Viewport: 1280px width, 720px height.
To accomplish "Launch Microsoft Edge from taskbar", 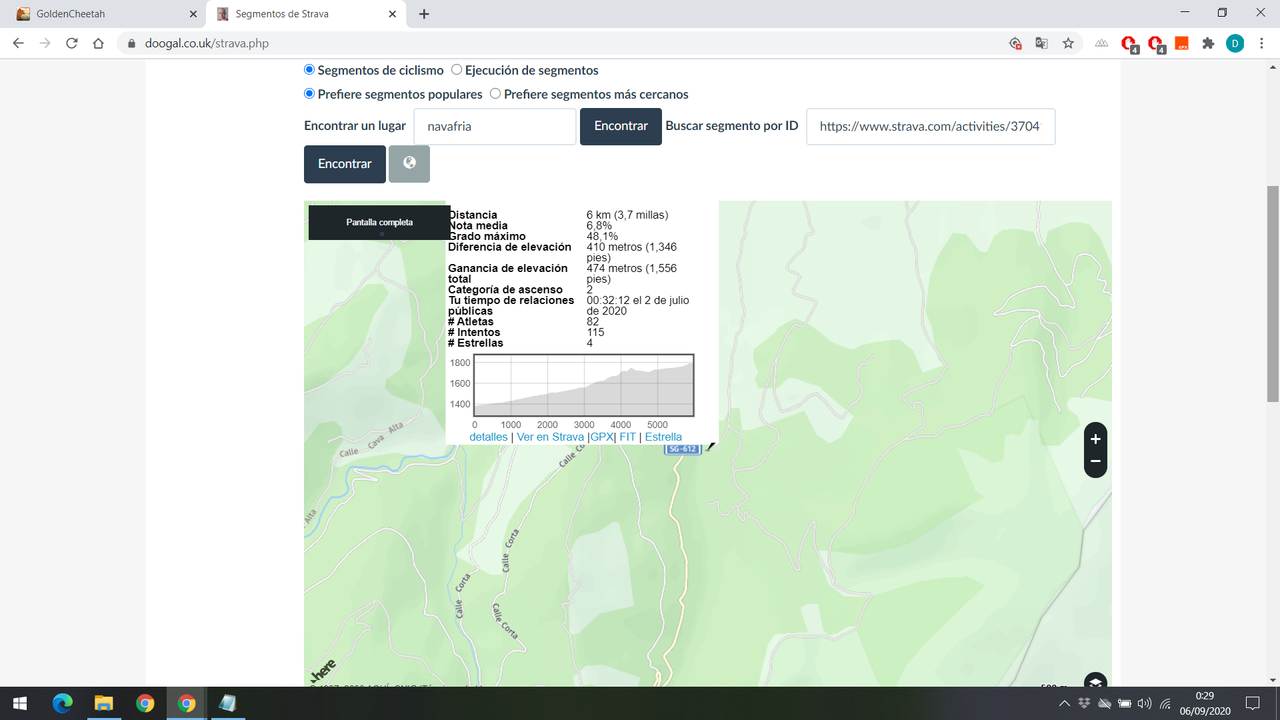I will tap(62, 703).
